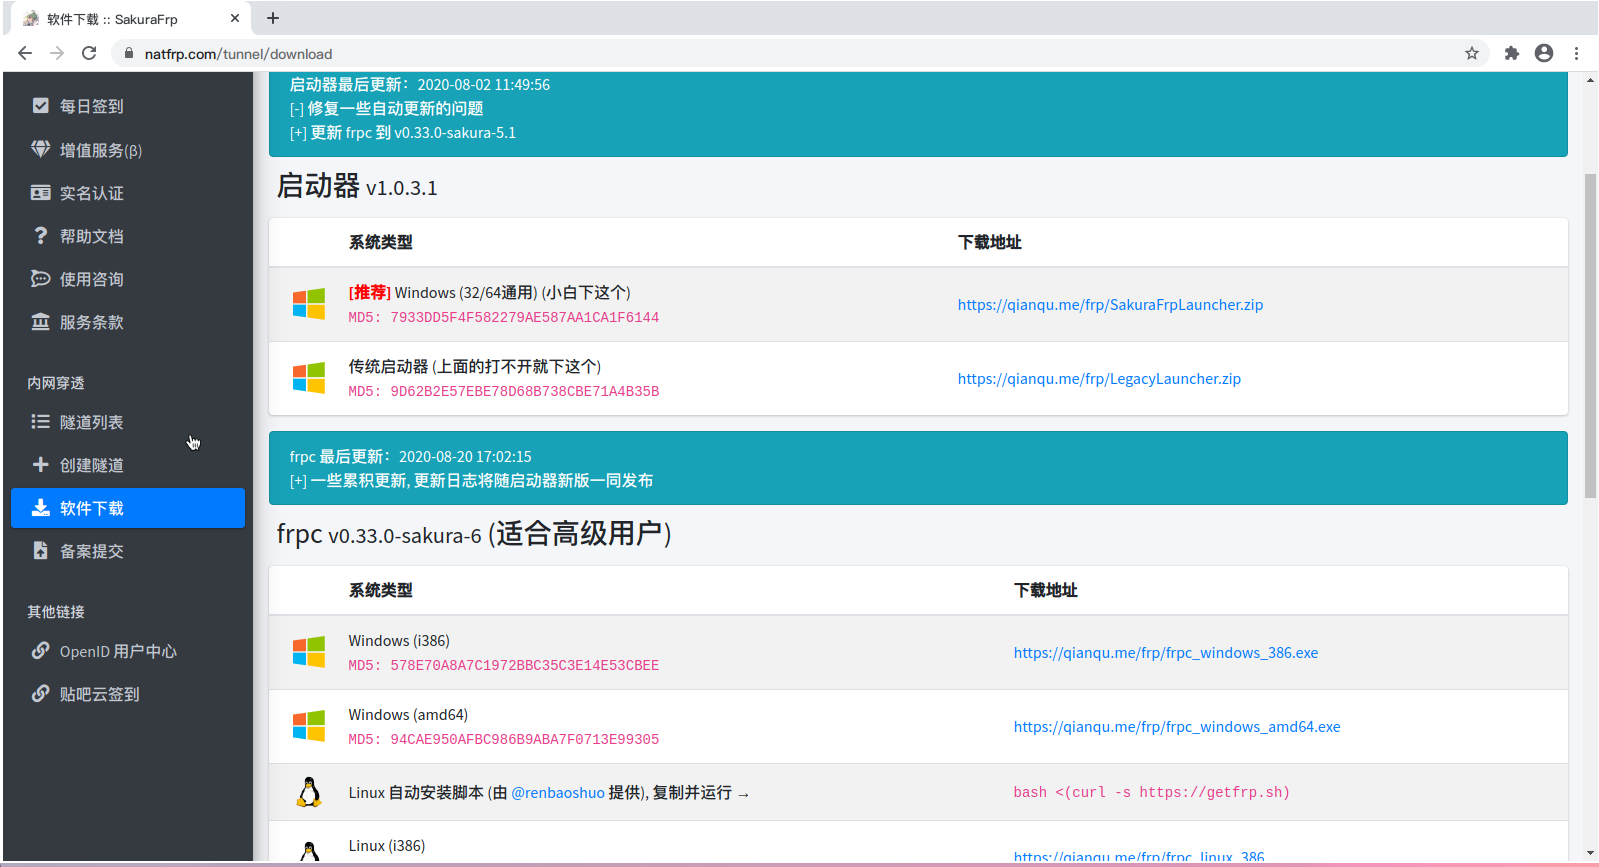1599x867 pixels.
Task: Download SakuraFrpLauncher.zip link
Action: click(1110, 304)
